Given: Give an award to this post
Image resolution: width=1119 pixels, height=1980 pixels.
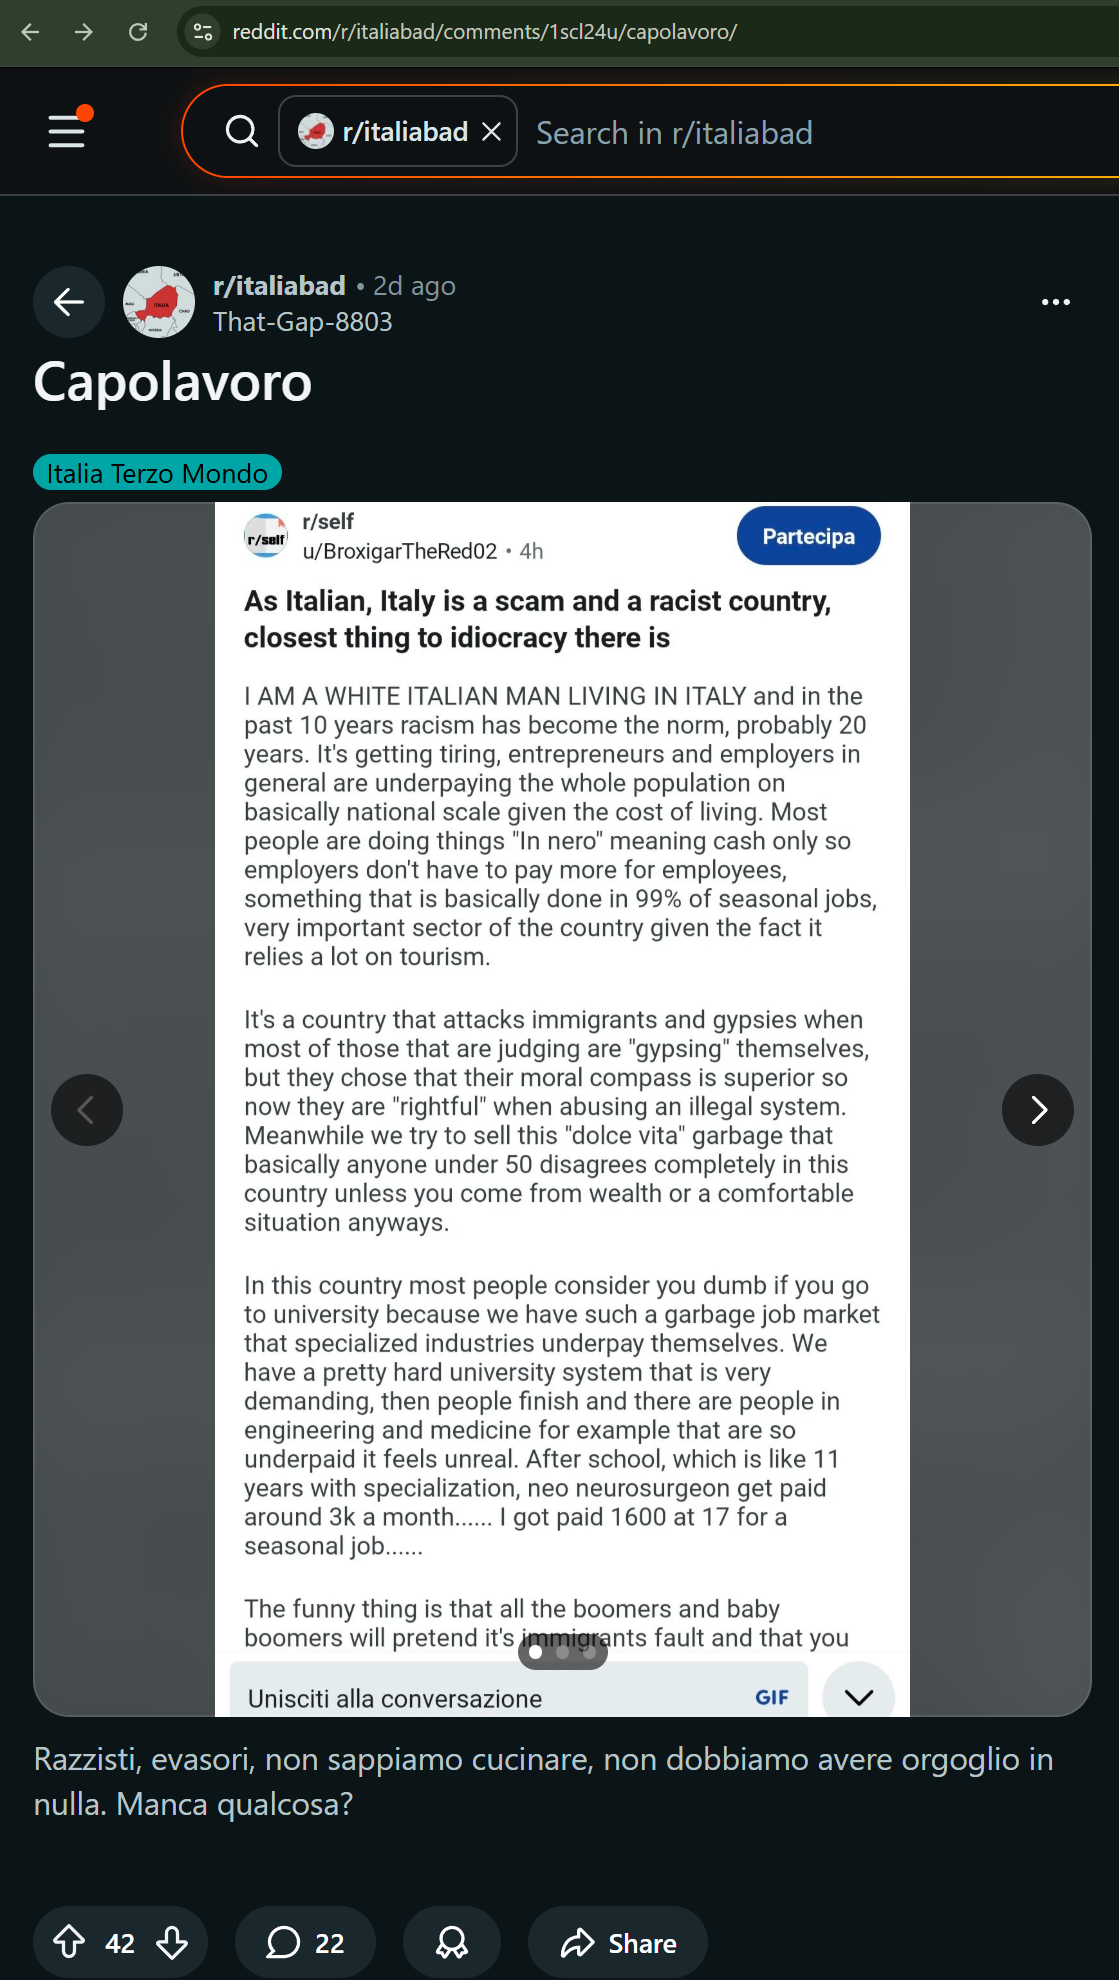Looking at the screenshot, I should [x=452, y=1942].
